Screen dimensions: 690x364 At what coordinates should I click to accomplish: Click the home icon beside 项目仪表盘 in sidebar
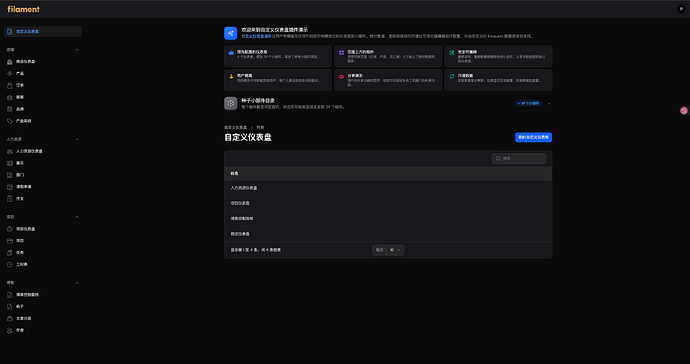[x=10, y=229]
